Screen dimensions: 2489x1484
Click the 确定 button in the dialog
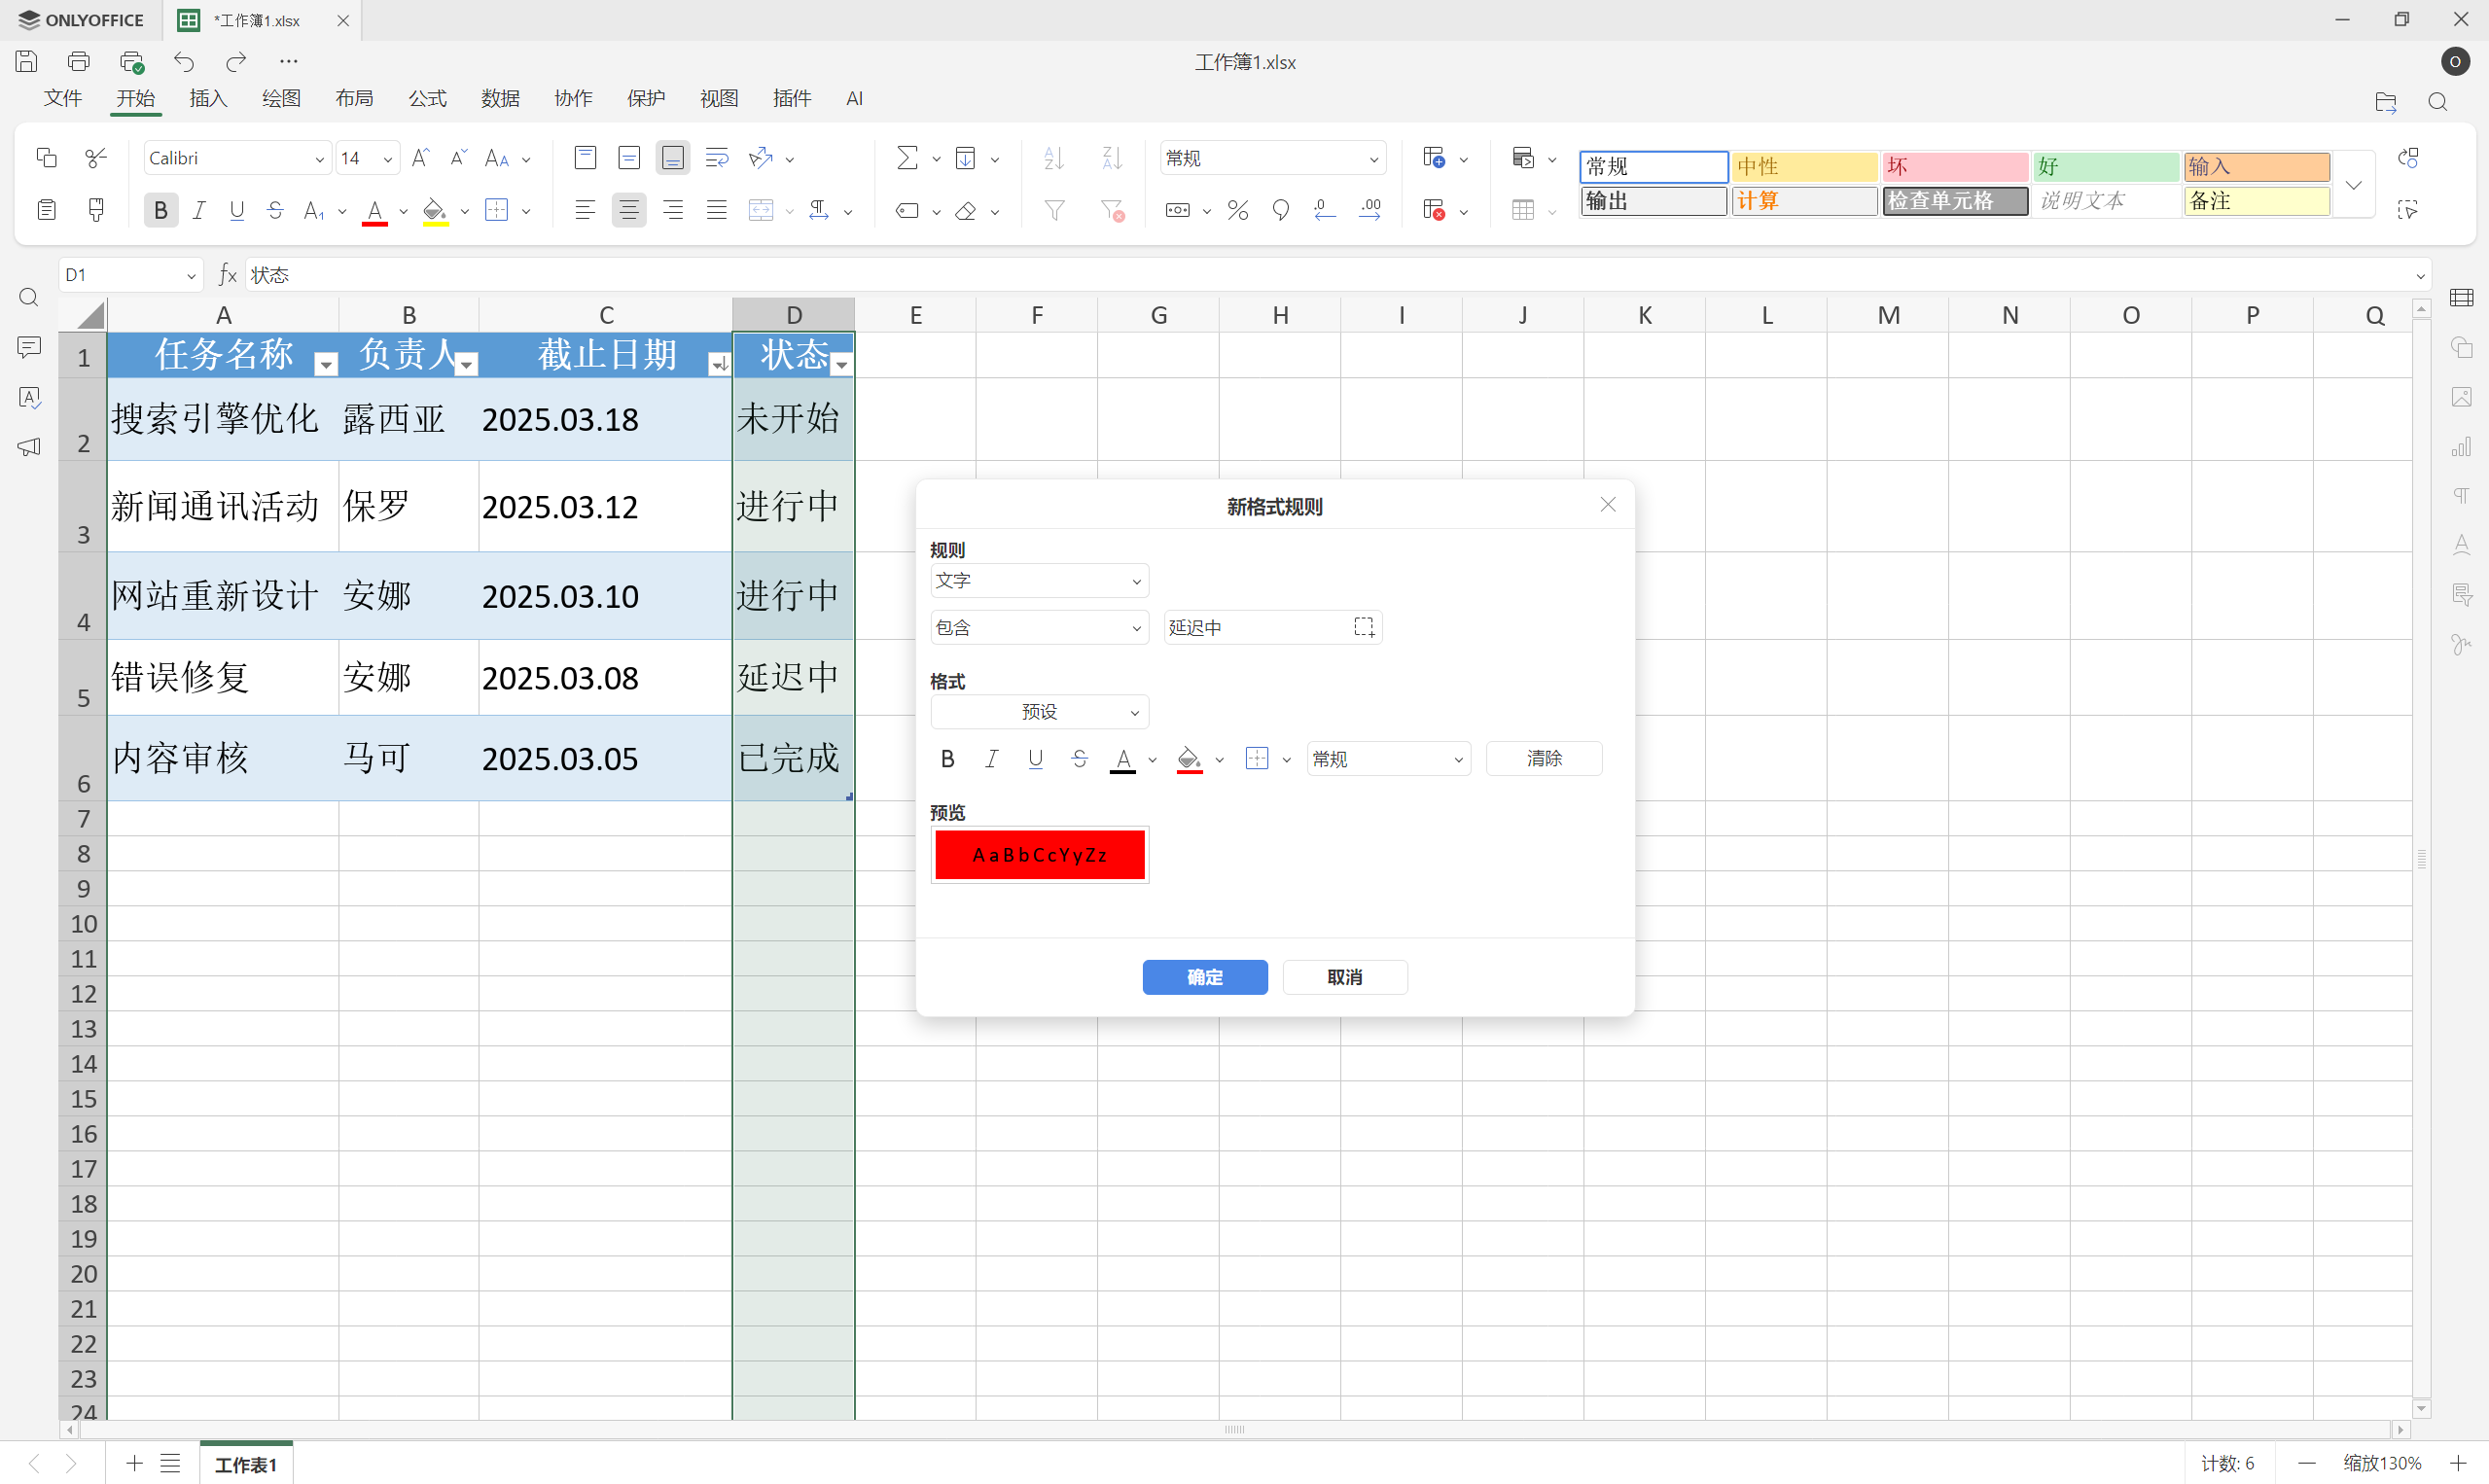(1204, 977)
